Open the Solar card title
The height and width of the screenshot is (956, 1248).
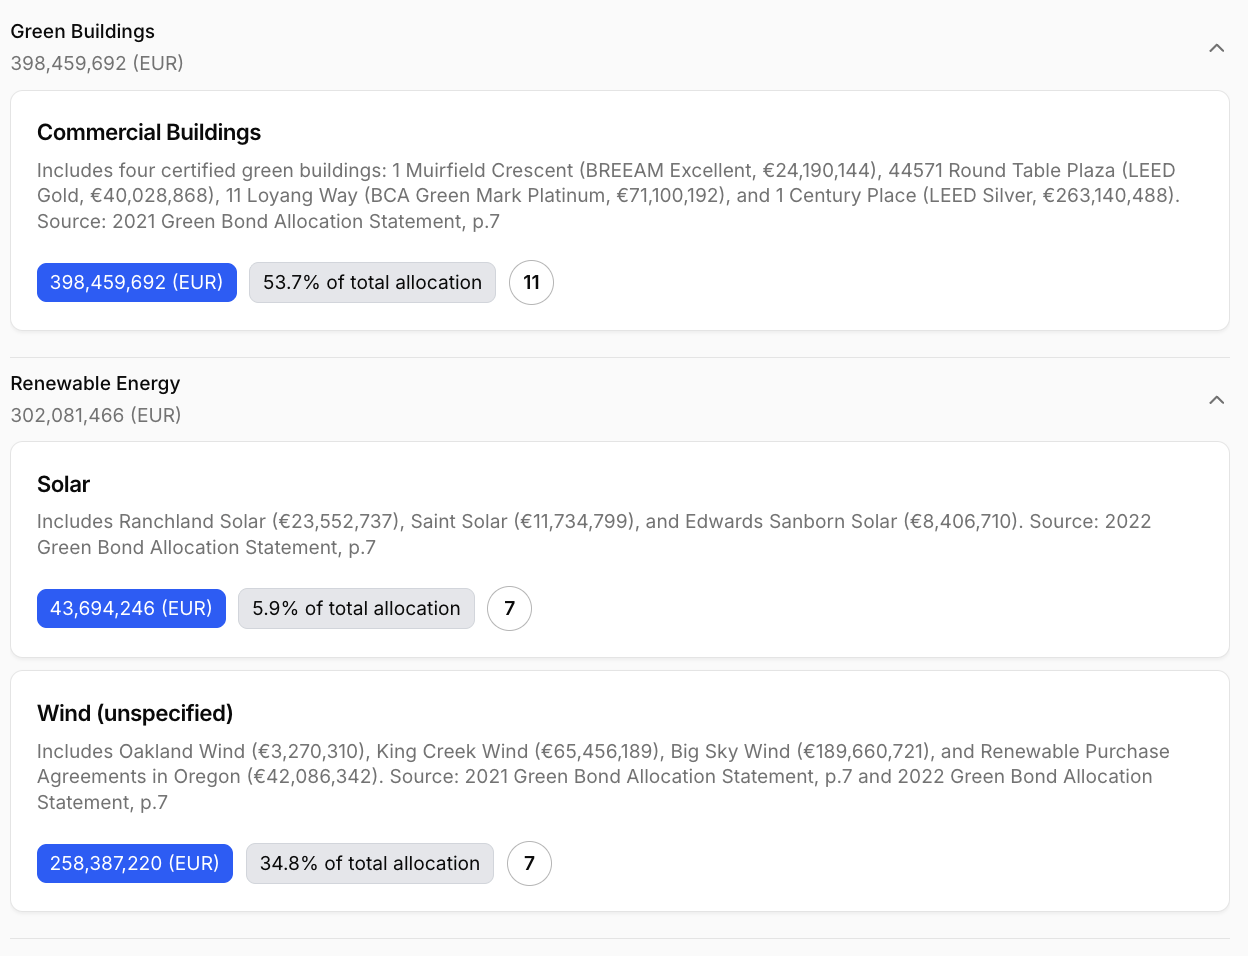coord(63,485)
